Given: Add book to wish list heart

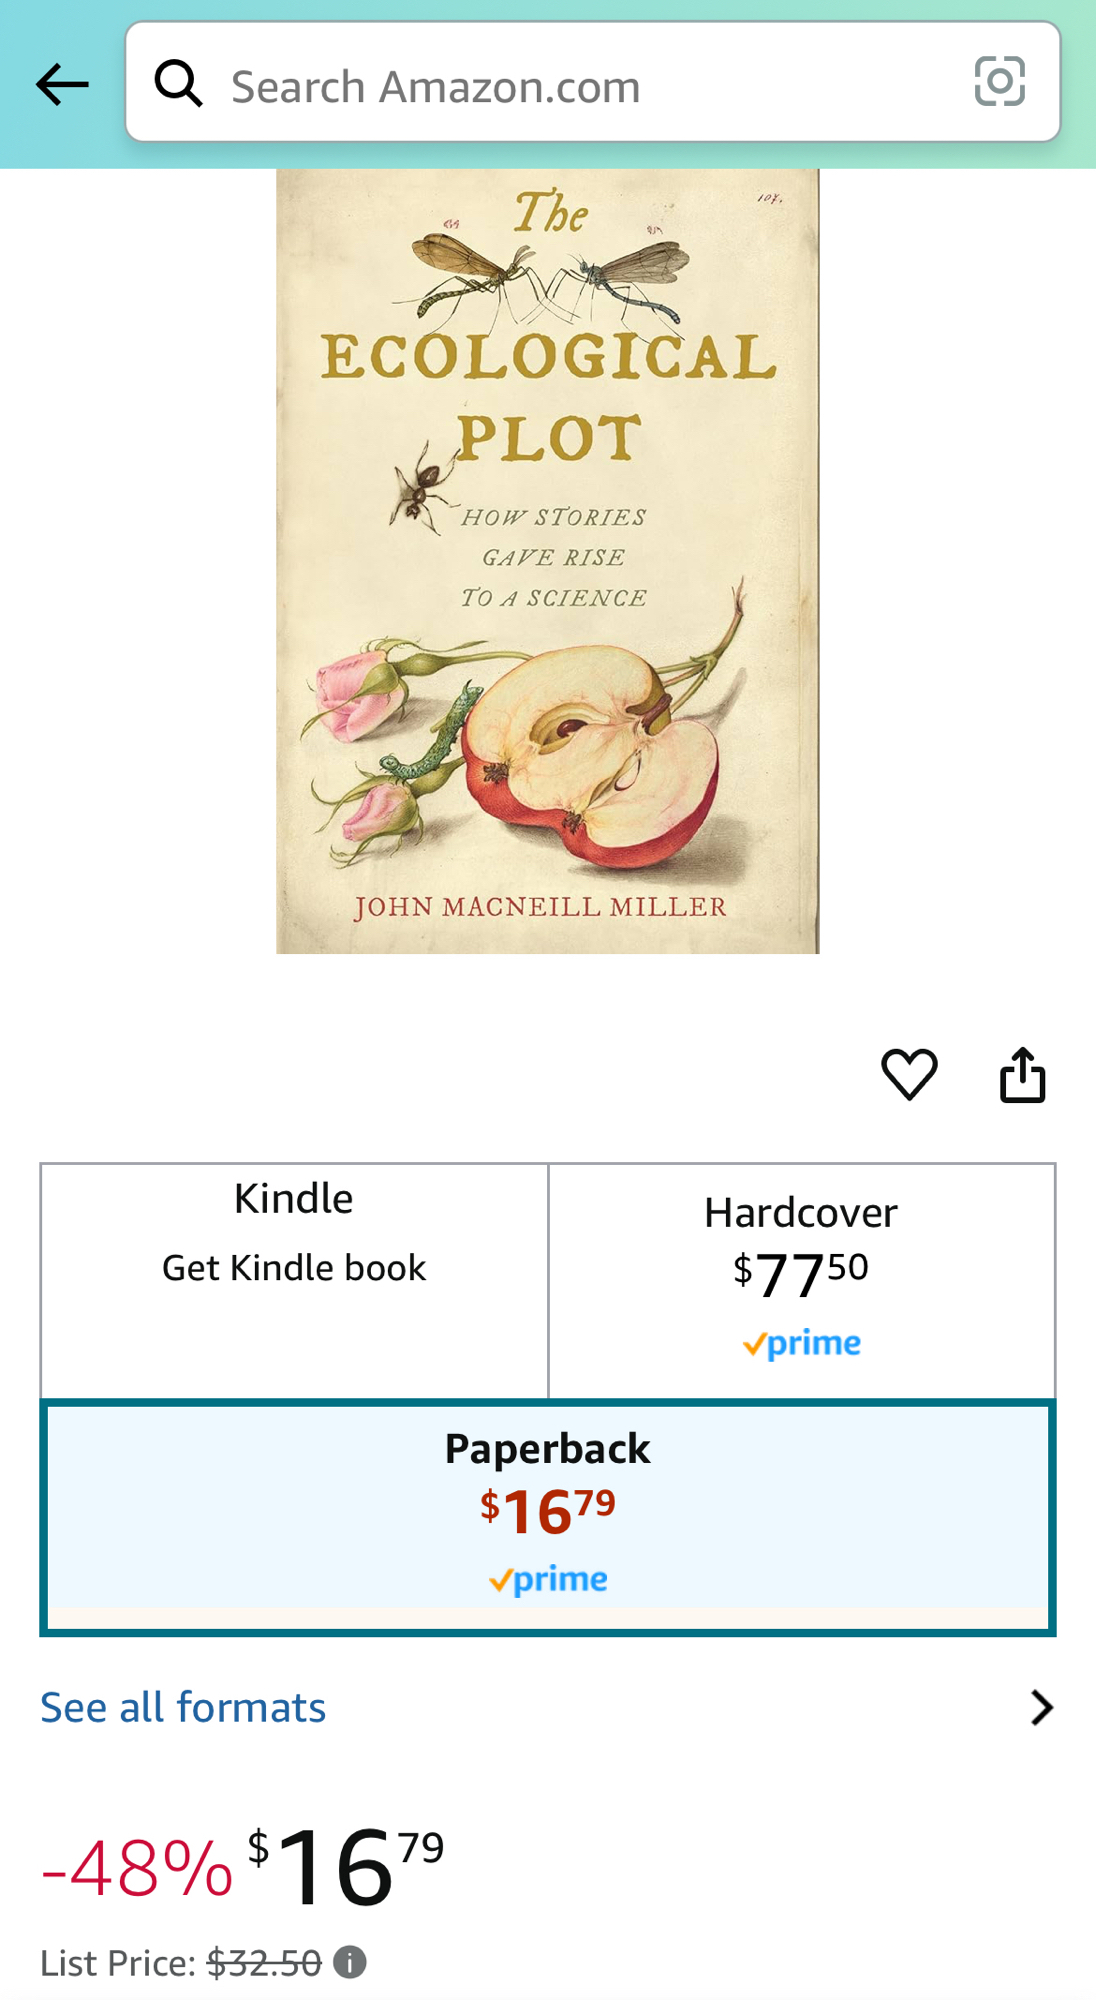Looking at the screenshot, I should tap(909, 1075).
